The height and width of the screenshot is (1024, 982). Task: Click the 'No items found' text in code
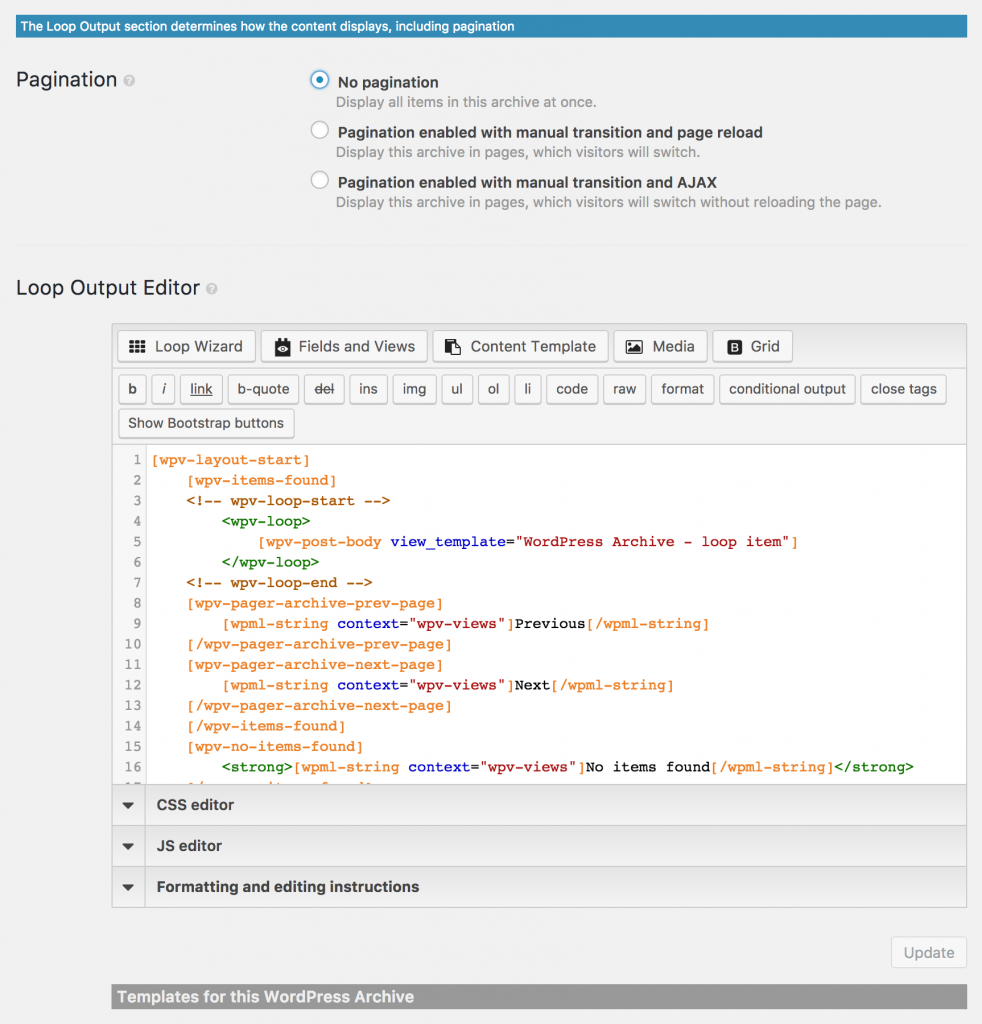[648, 767]
